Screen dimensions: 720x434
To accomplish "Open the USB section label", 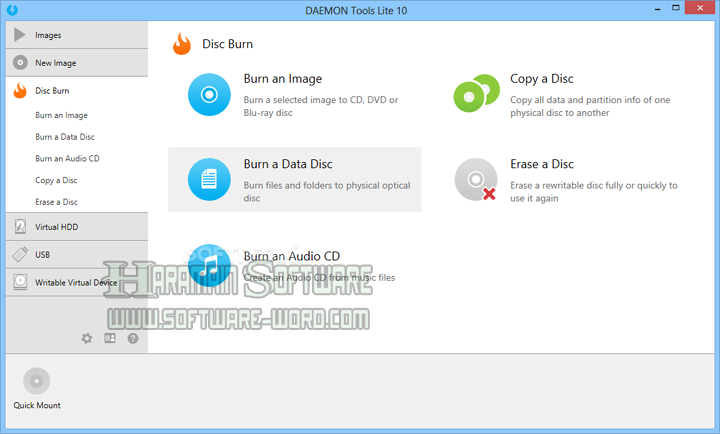I will 43,254.
